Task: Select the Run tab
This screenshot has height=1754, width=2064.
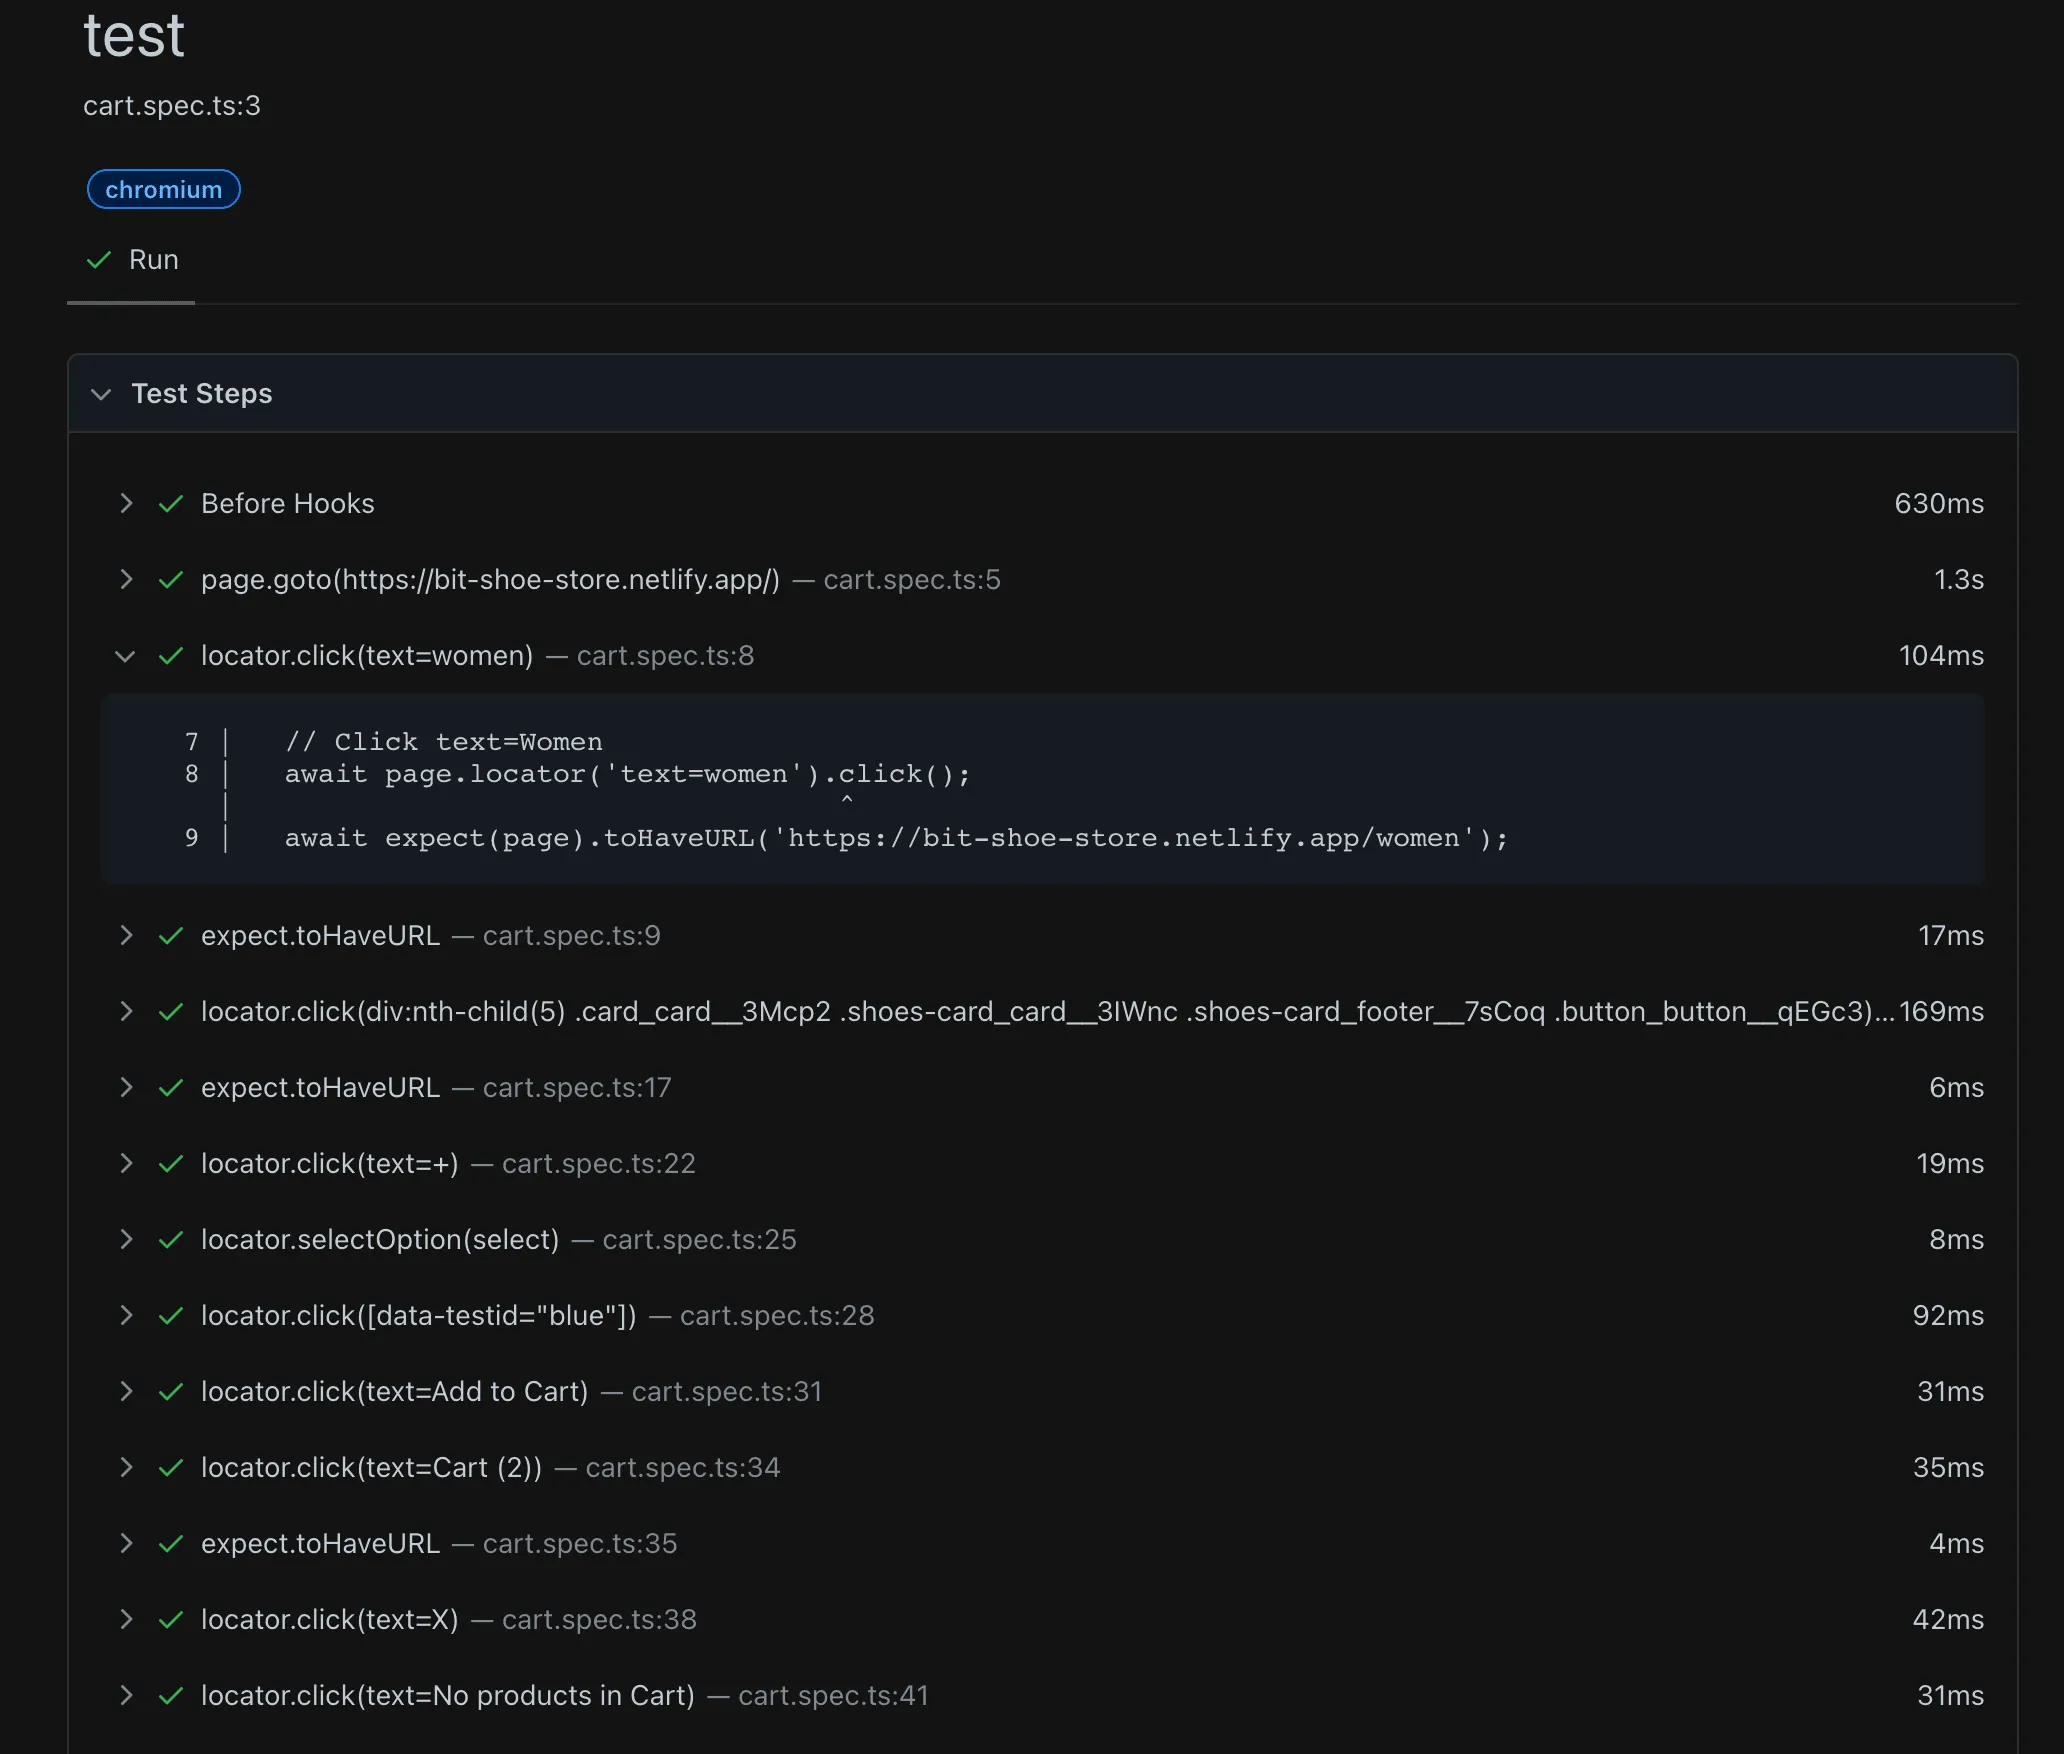Action: (153, 260)
